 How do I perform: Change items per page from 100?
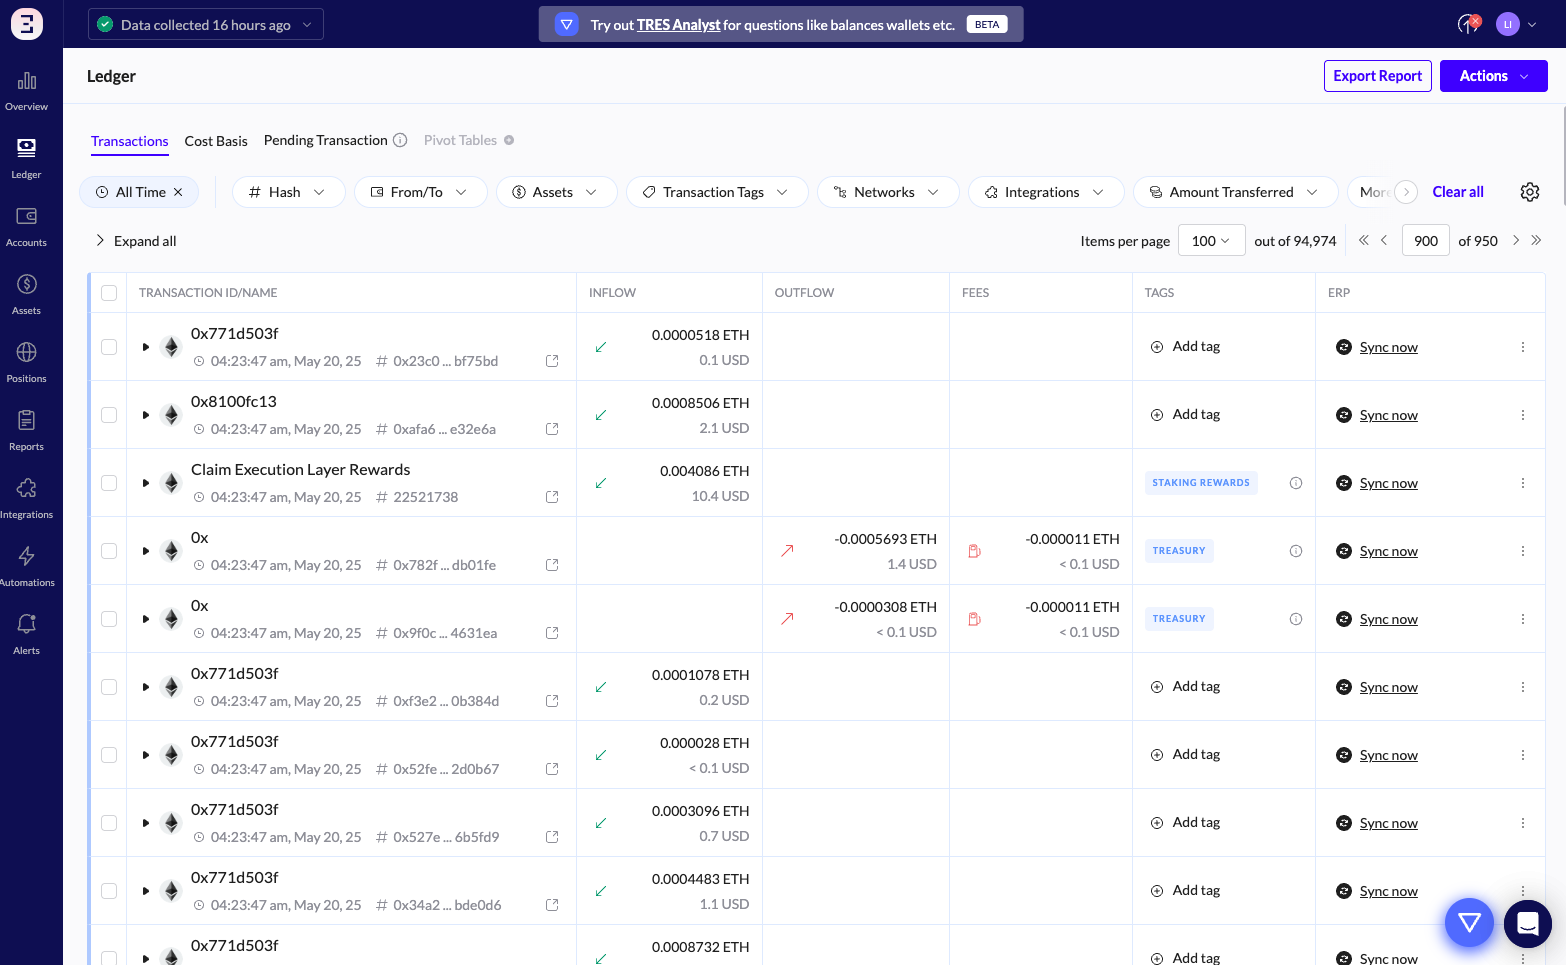[1211, 240]
